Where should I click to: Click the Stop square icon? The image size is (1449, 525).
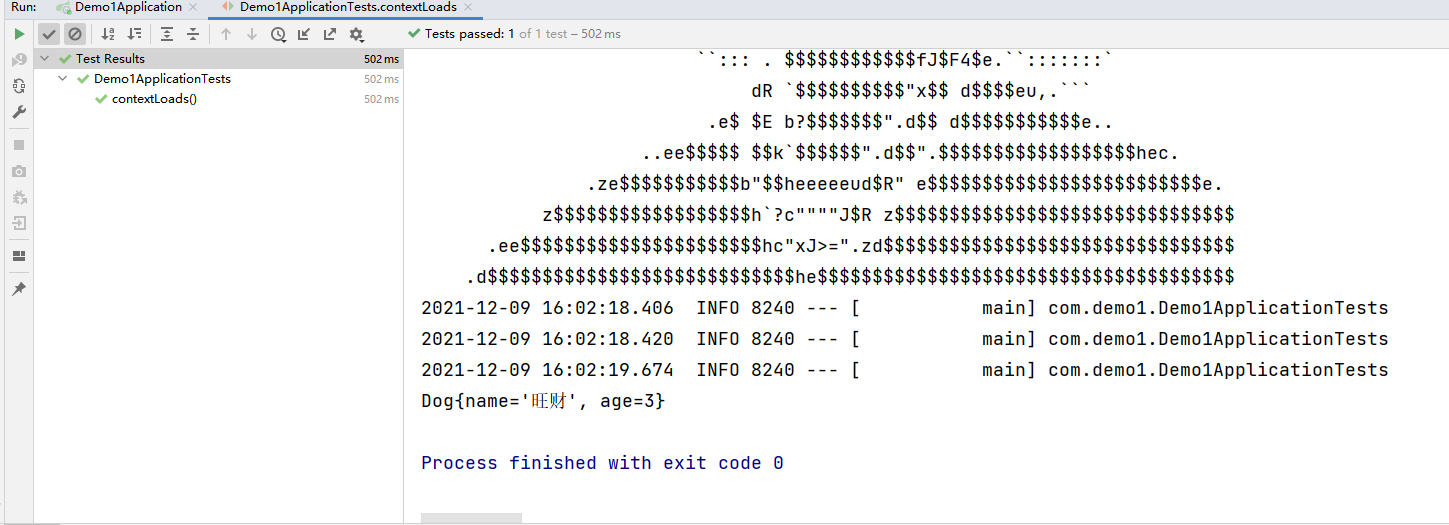point(19,145)
